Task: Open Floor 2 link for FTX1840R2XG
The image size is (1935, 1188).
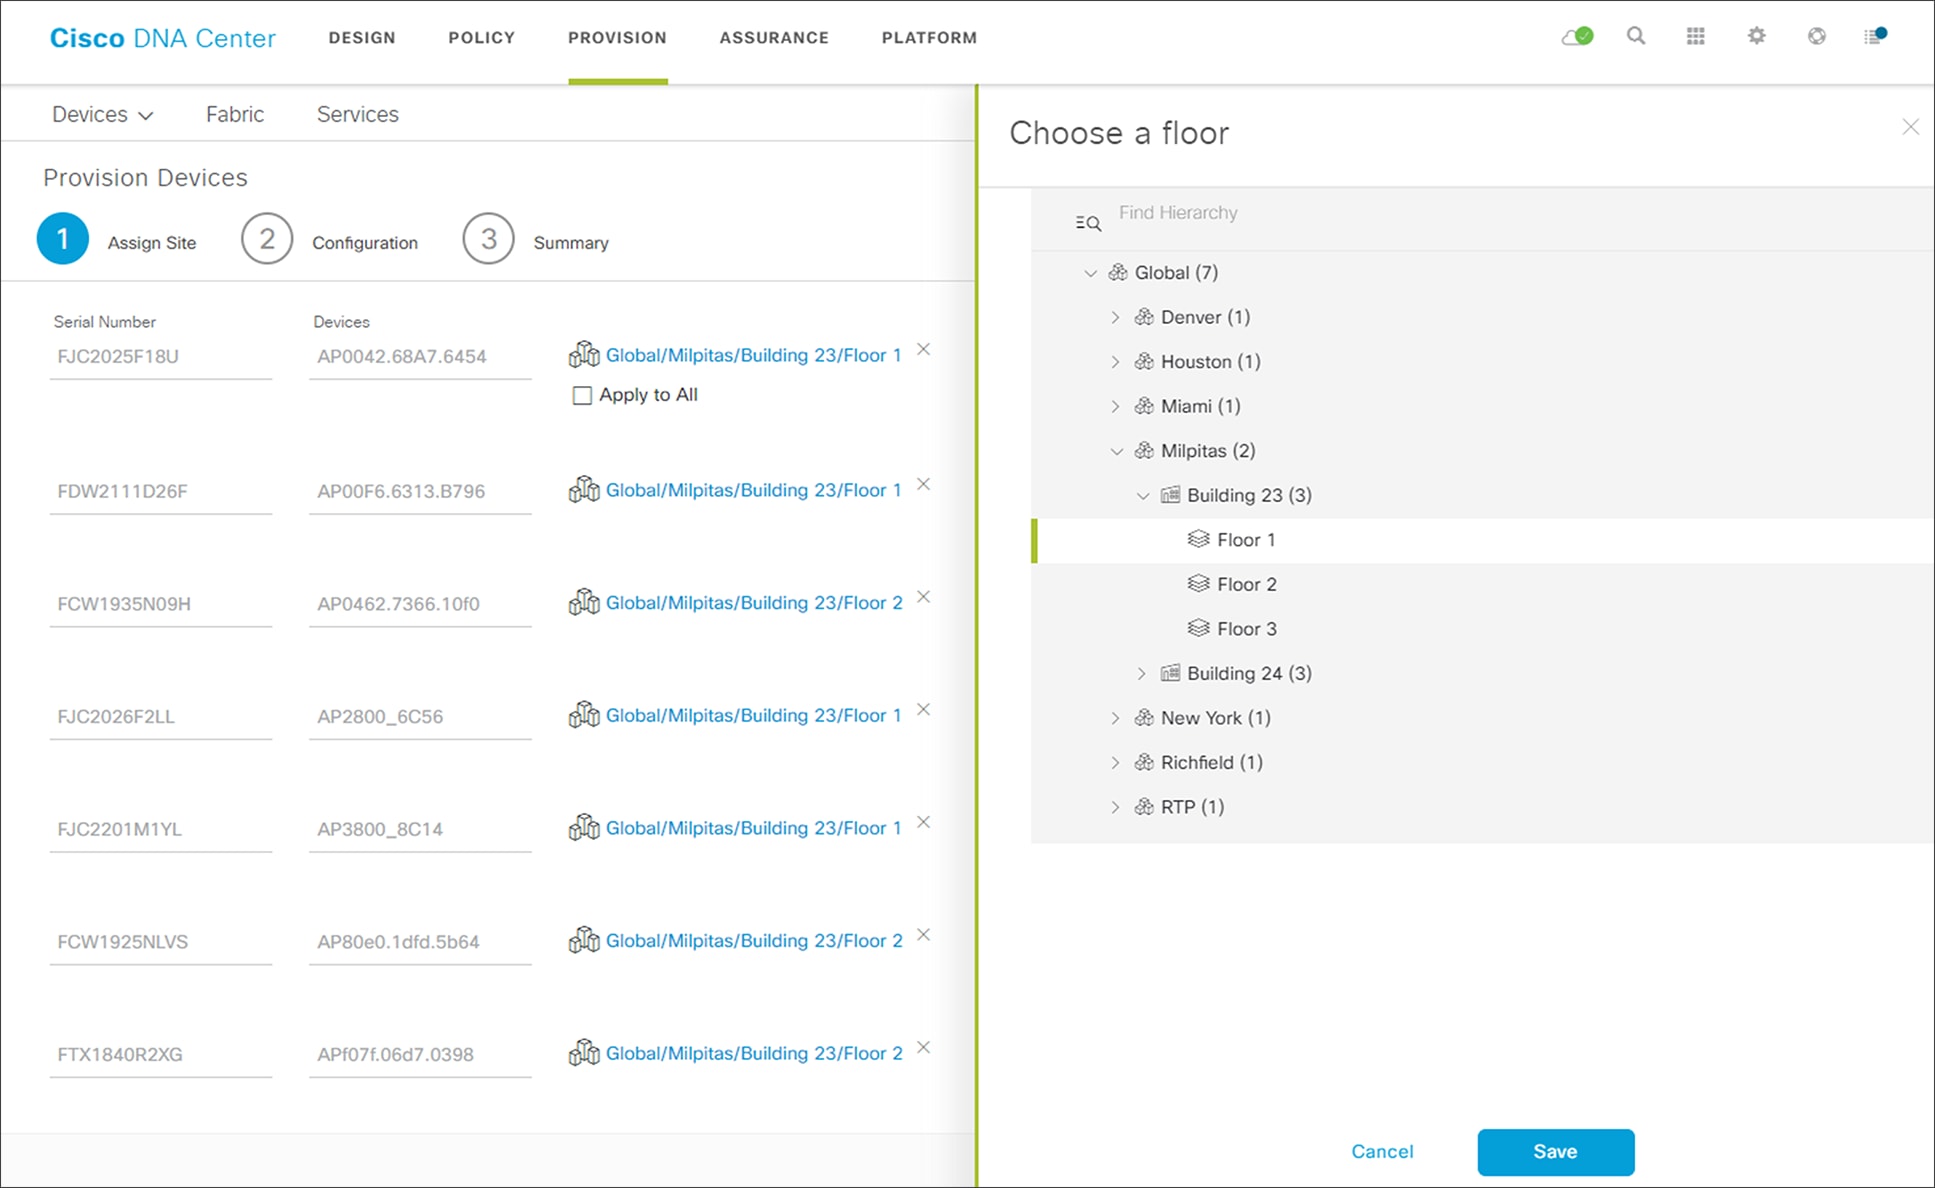Action: point(754,1053)
